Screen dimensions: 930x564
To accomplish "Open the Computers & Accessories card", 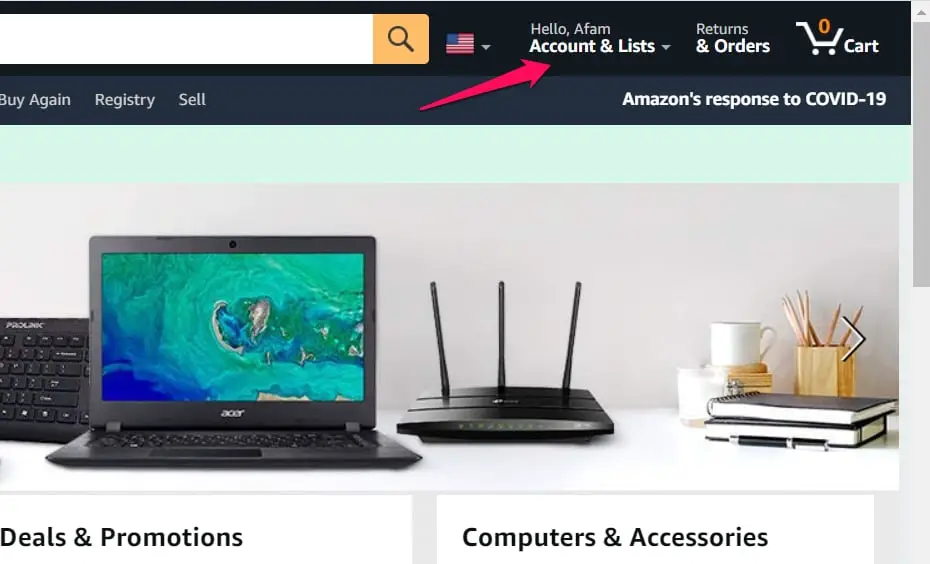I will pos(655,530).
